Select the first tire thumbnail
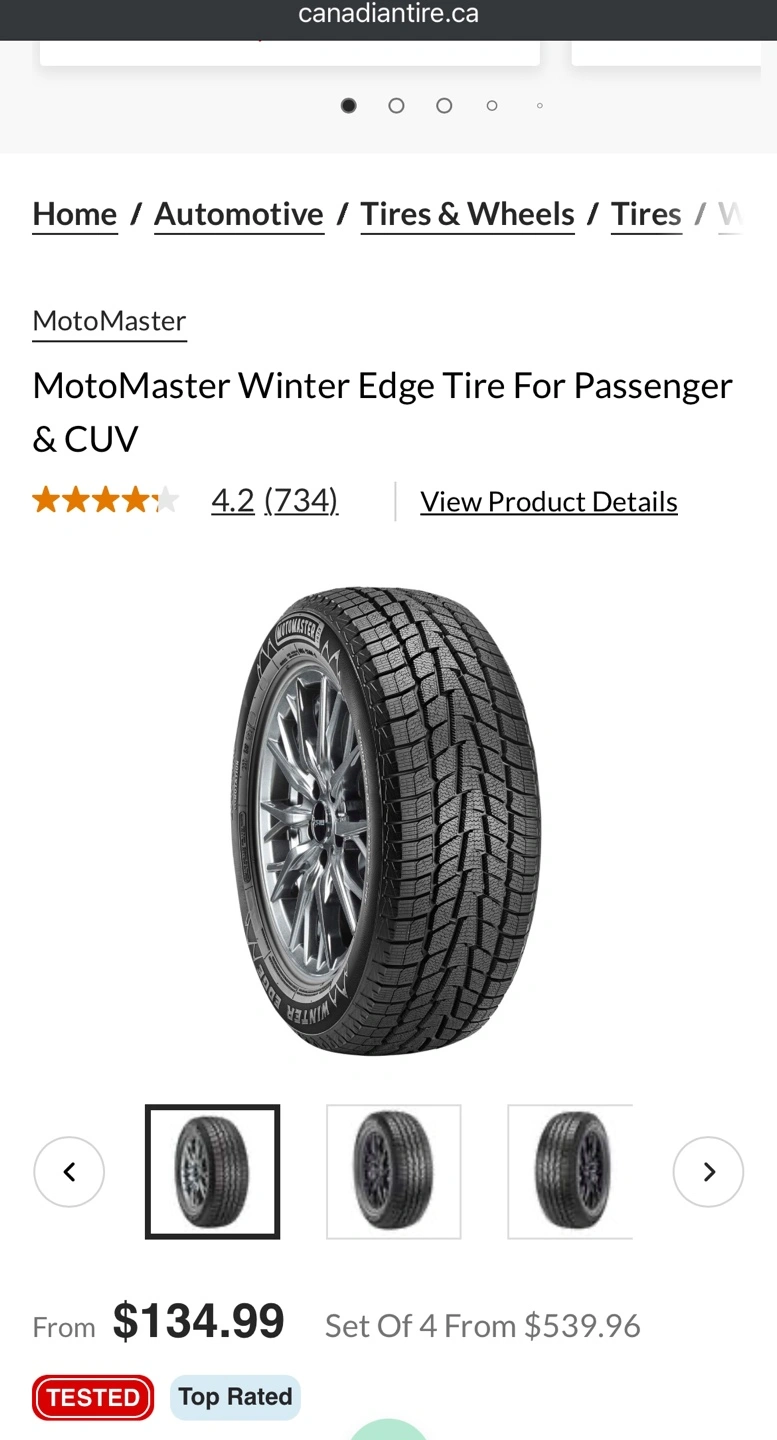777x1440 pixels. coord(212,1172)
